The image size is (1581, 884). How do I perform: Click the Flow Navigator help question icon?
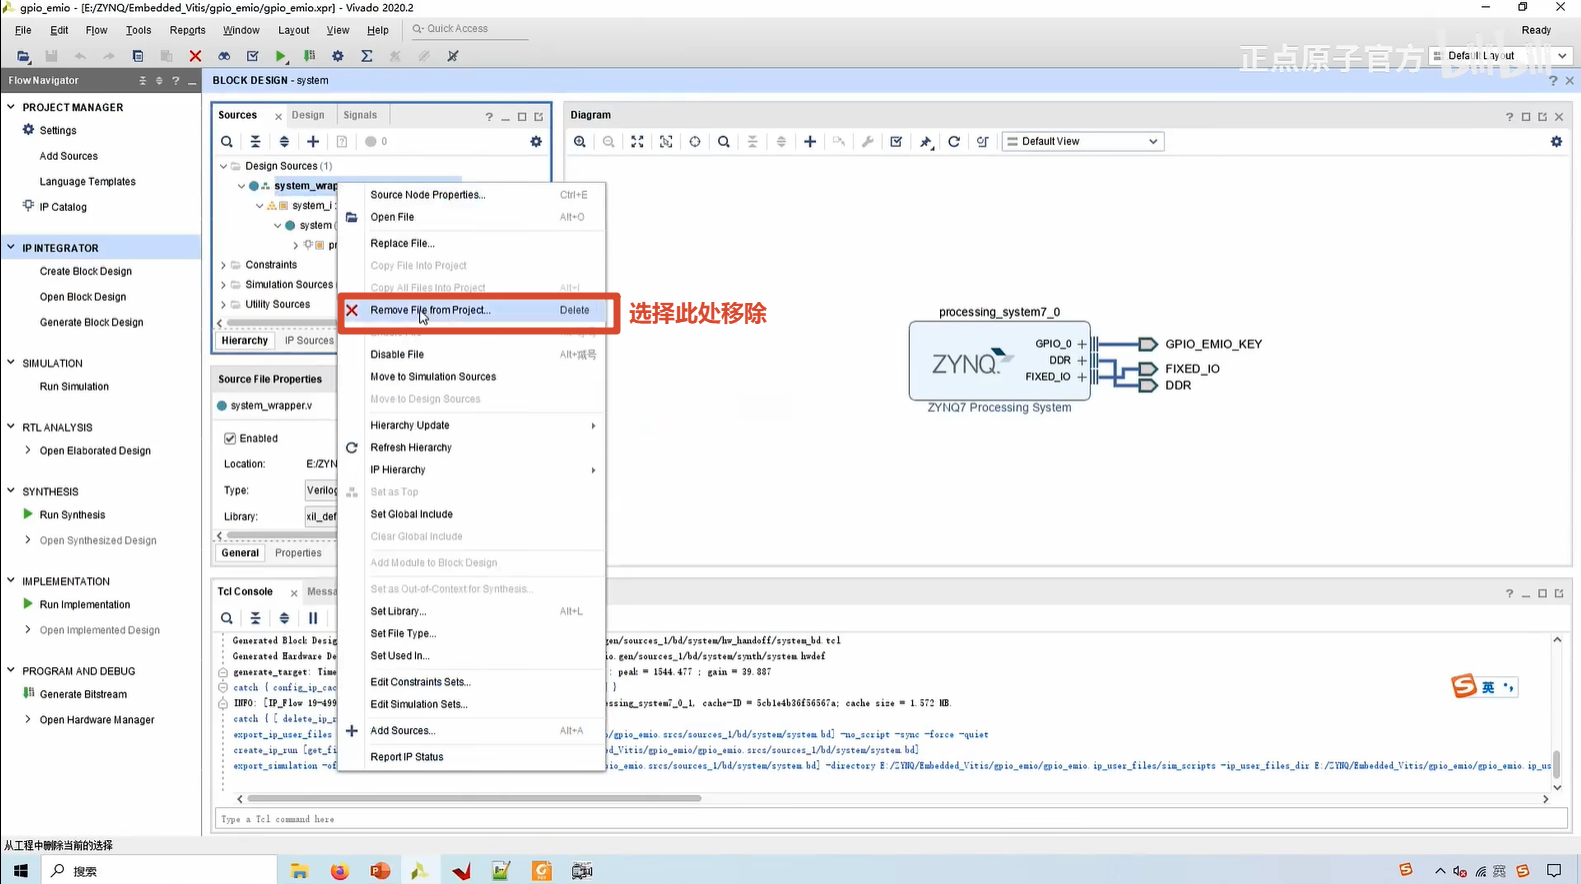[175, 80]
